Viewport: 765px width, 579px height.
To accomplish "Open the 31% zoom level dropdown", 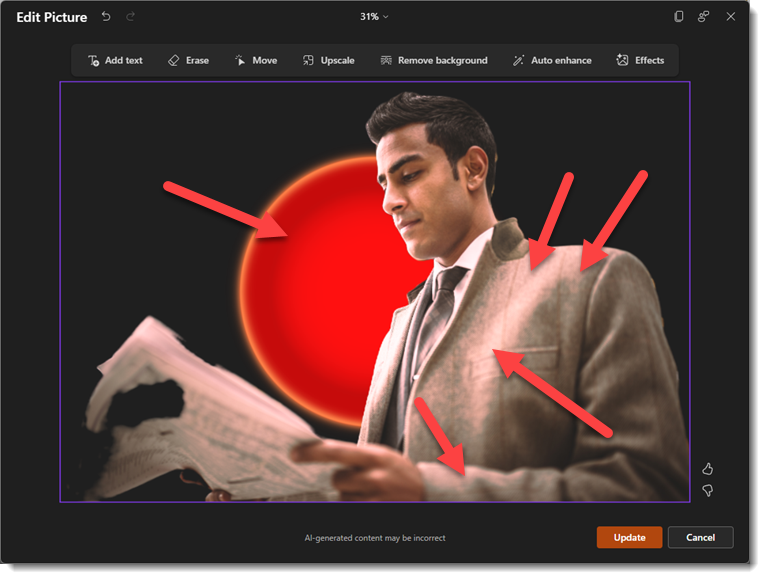I will (374, 17).
